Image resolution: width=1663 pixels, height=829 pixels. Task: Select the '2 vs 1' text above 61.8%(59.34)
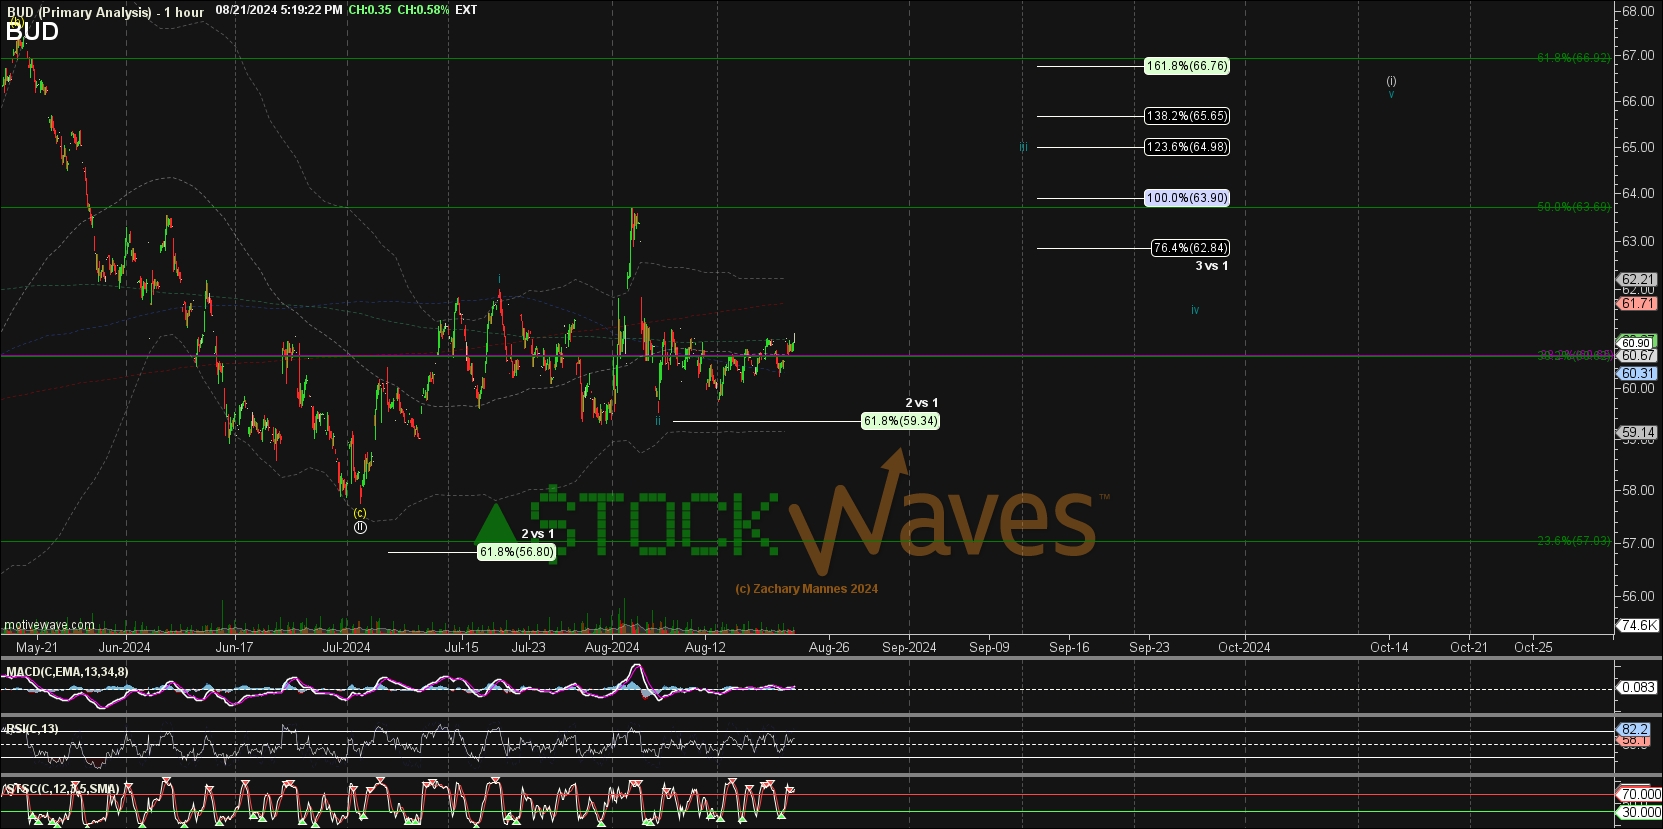(921, 403)
